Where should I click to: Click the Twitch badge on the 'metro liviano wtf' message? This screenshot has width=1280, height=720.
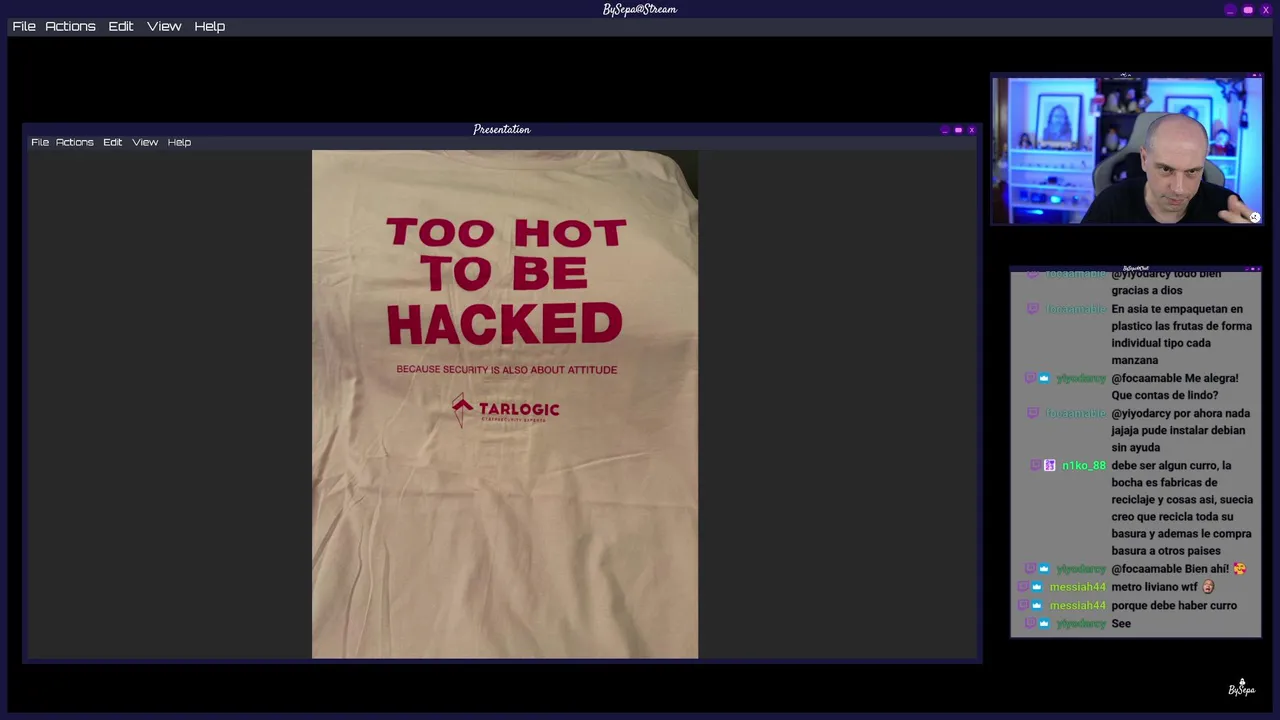pos(1024,587)
